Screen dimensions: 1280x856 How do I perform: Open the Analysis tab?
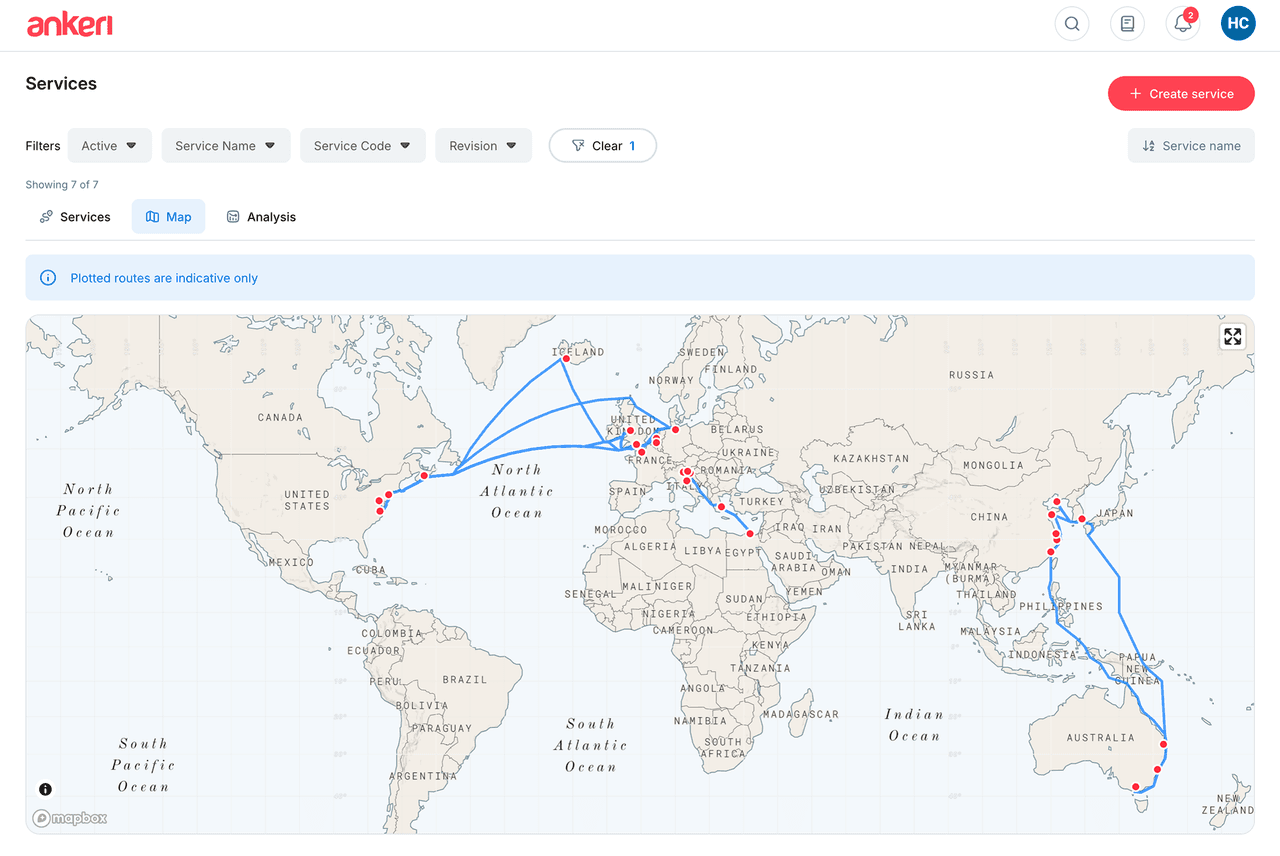tap(260, 216)
